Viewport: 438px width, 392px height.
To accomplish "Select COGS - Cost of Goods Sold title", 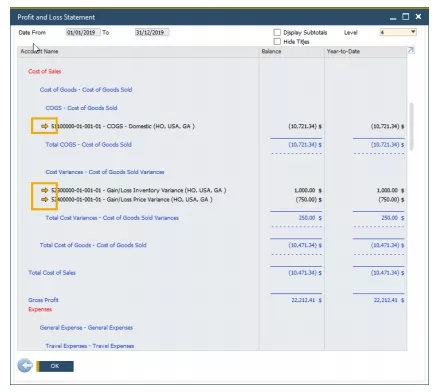I will tap(81, 108).
